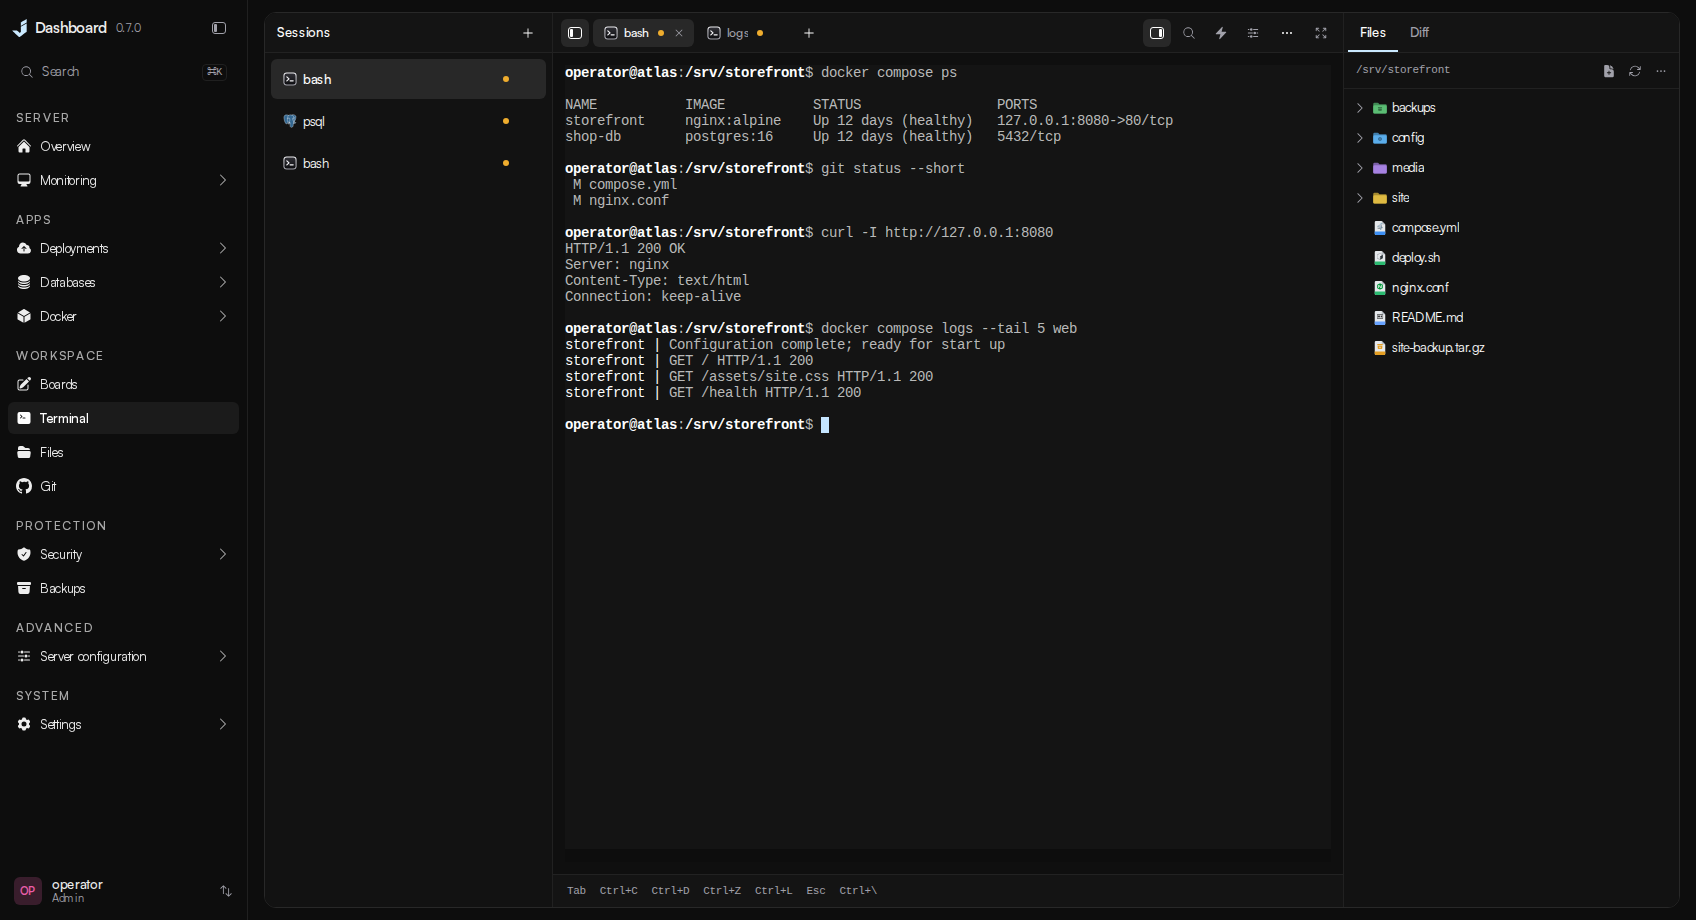The image size is (1696, 920).
Task: Open terminal settings sliders icon
Action: (1253, 33)
